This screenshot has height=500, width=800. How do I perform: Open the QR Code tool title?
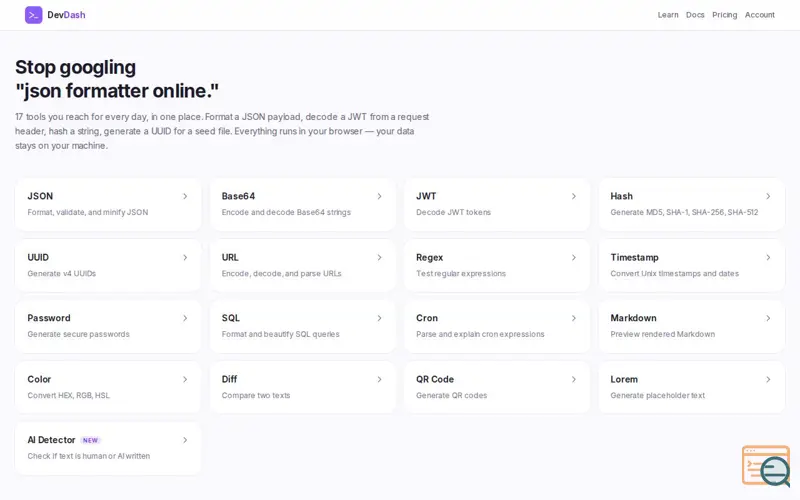(x=435, y=379)
